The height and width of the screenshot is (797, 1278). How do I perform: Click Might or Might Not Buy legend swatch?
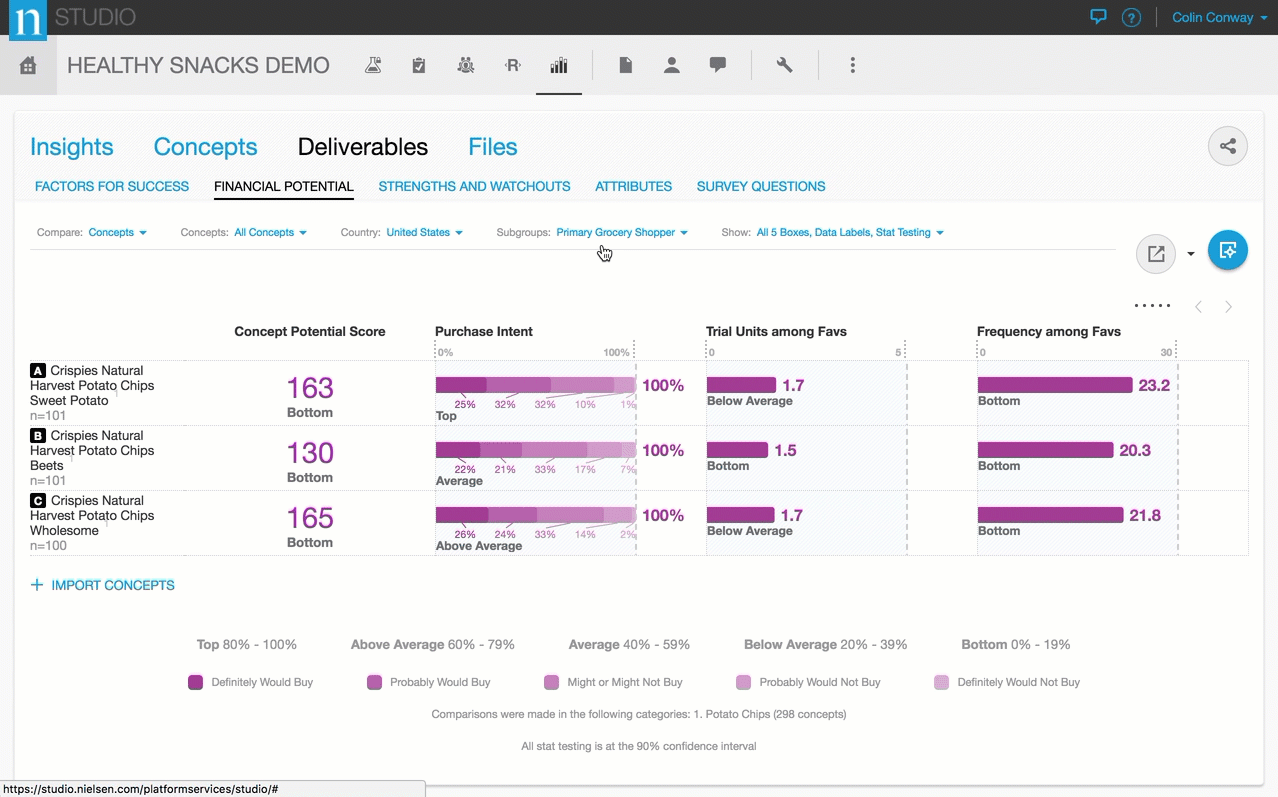pyautogui.click(x=551, y=682)
